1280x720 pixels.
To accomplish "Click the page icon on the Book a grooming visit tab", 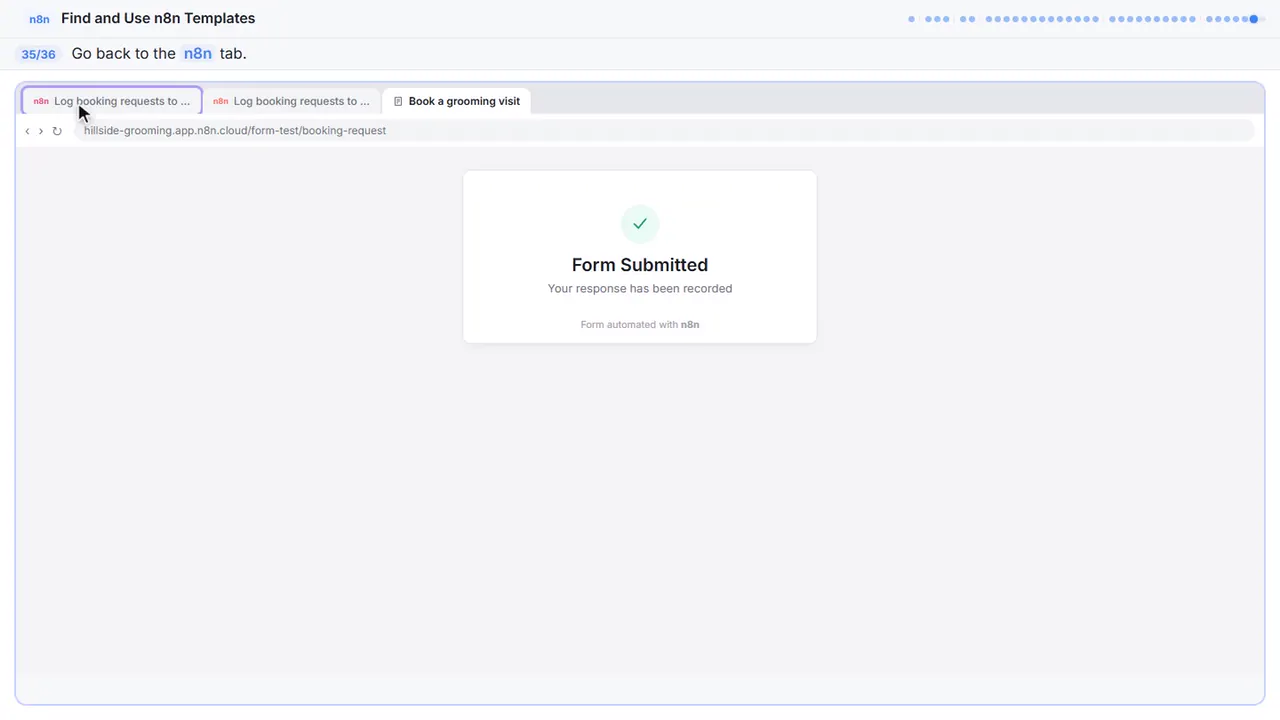I will click(x=398, y=101).
